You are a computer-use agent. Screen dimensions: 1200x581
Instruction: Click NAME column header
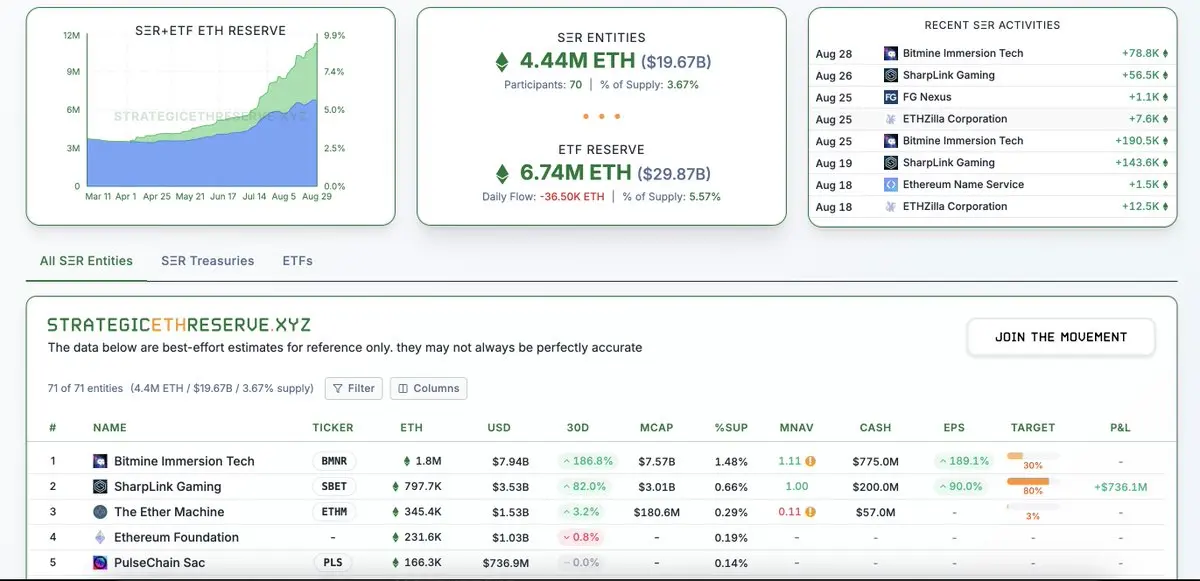click(x=110, y=428)
